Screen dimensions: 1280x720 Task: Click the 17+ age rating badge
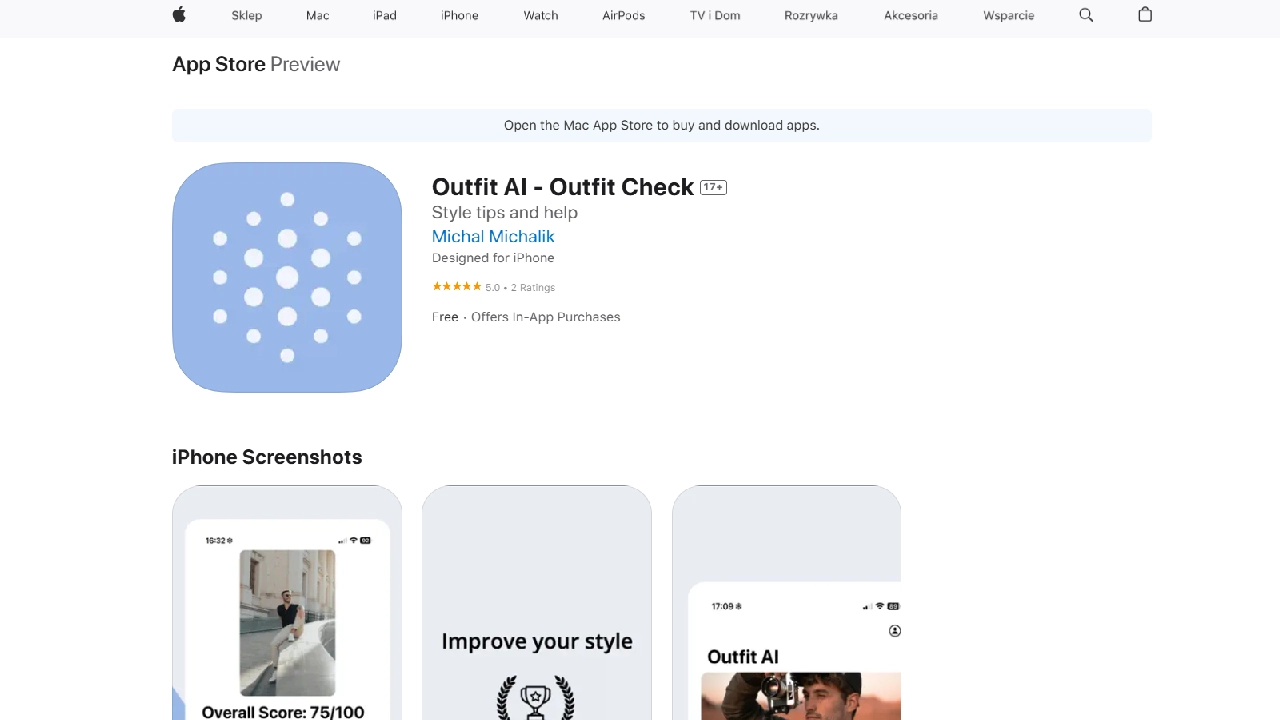[713, 187]
